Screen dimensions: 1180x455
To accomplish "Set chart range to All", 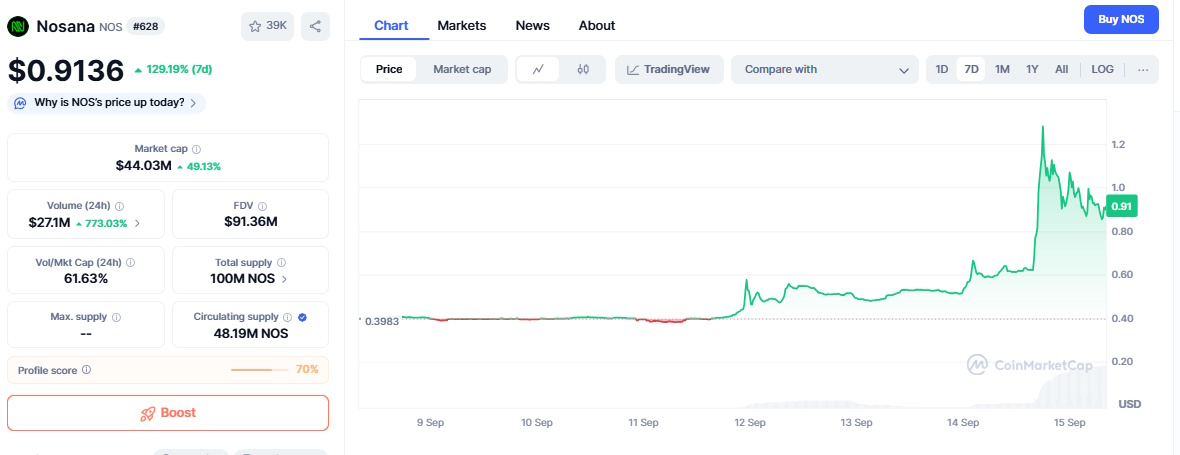I will click(x=1061, y=69).
